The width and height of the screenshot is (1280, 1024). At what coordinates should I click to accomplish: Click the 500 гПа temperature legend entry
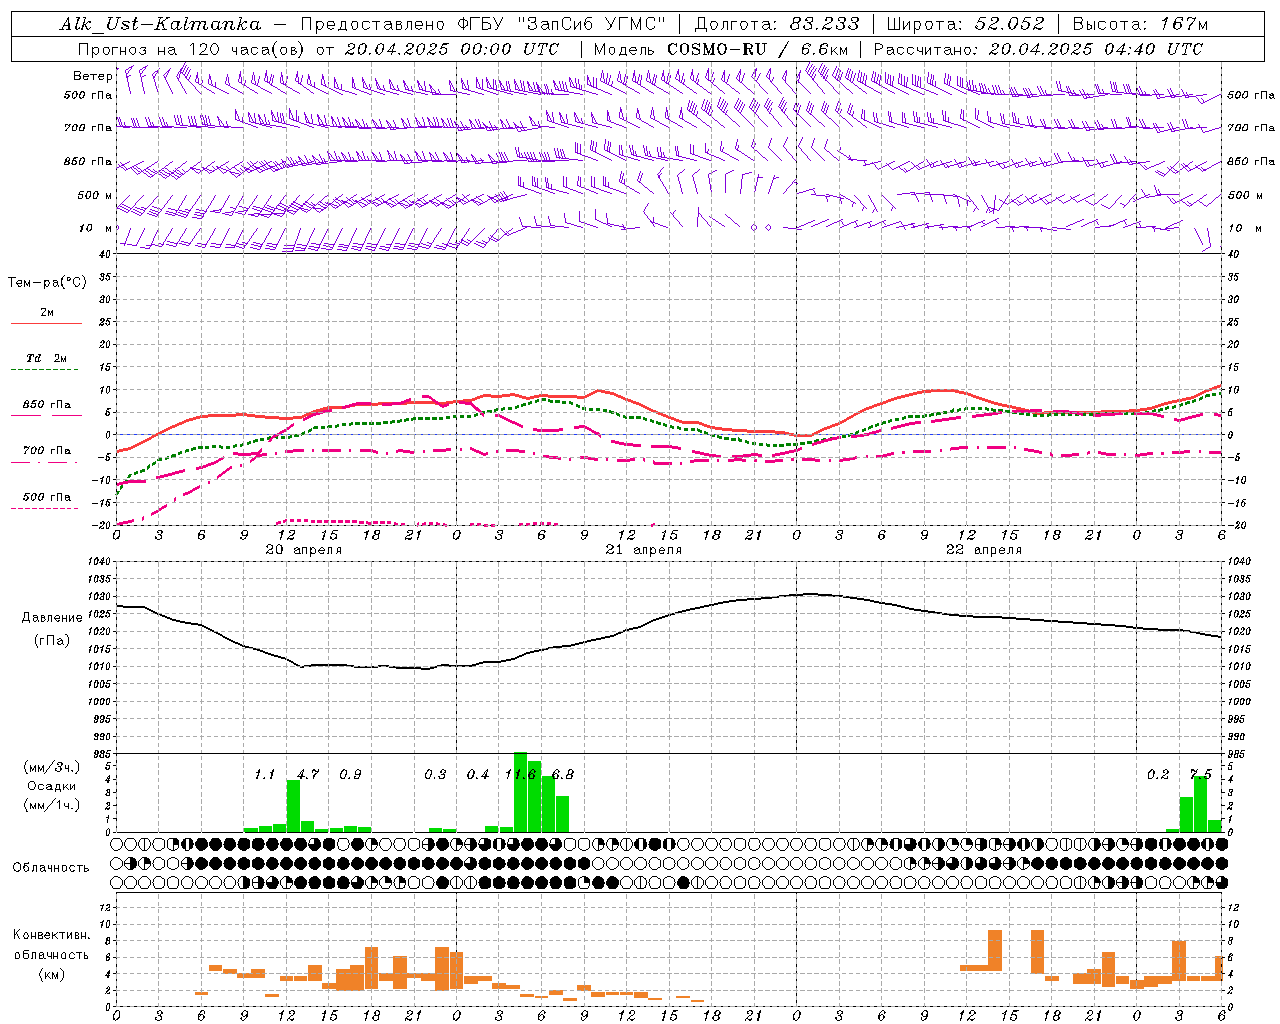[x=47, y=497]
